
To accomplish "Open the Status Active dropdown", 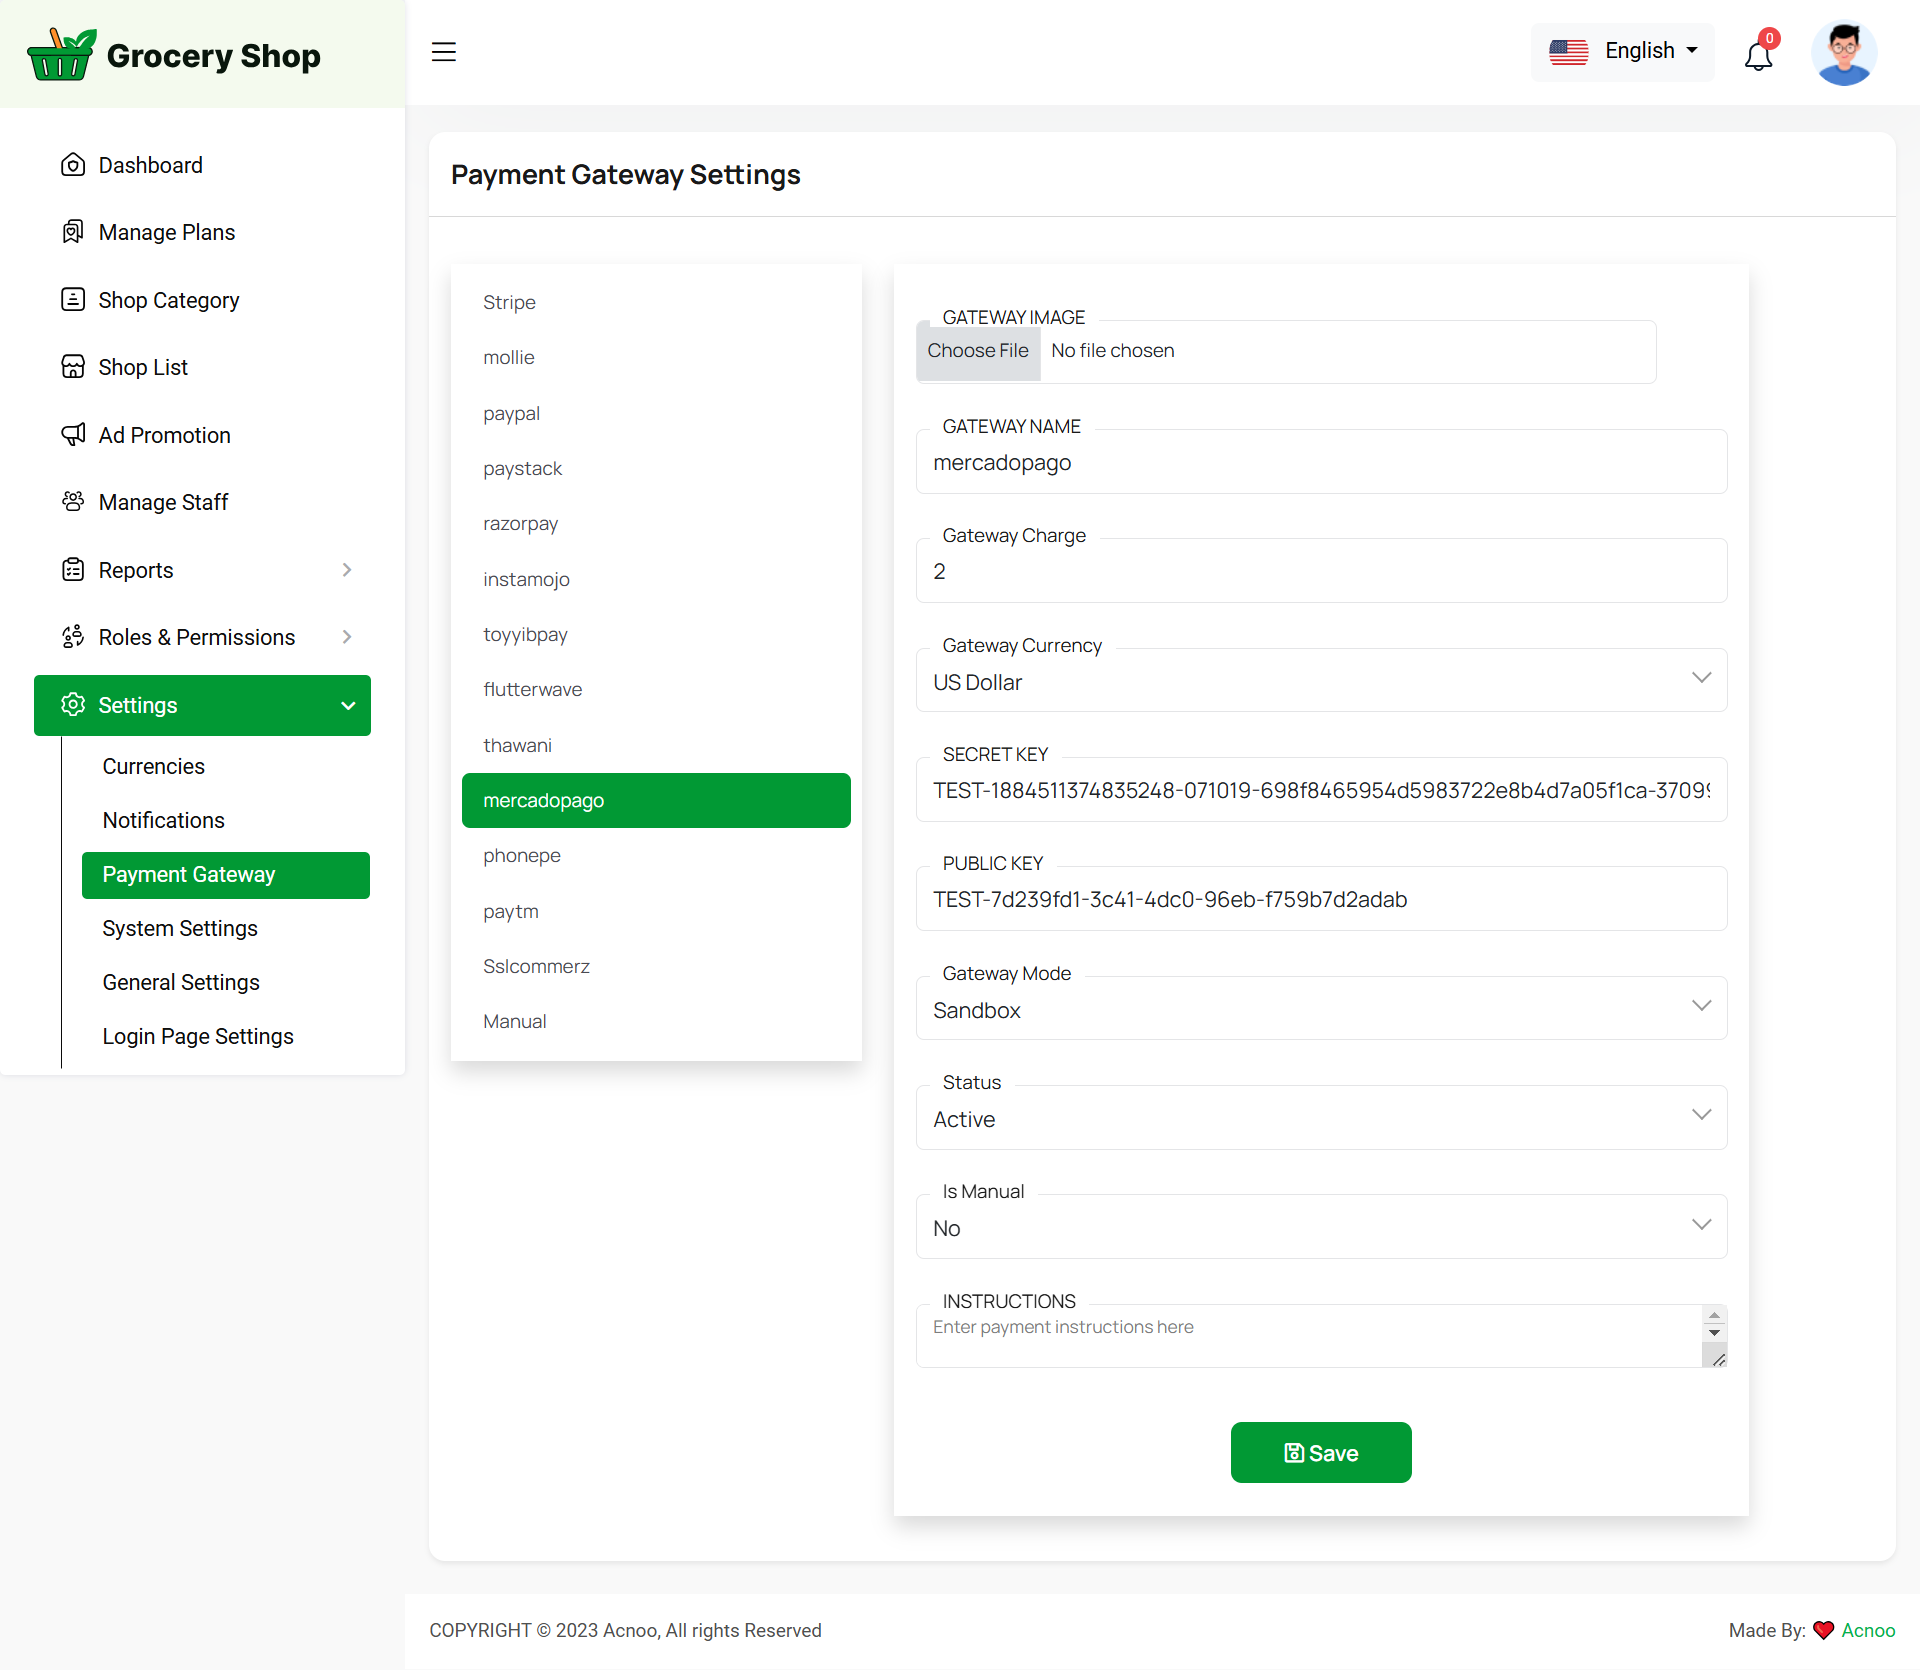I will pyautogui.click(x=1321, y=1119).
